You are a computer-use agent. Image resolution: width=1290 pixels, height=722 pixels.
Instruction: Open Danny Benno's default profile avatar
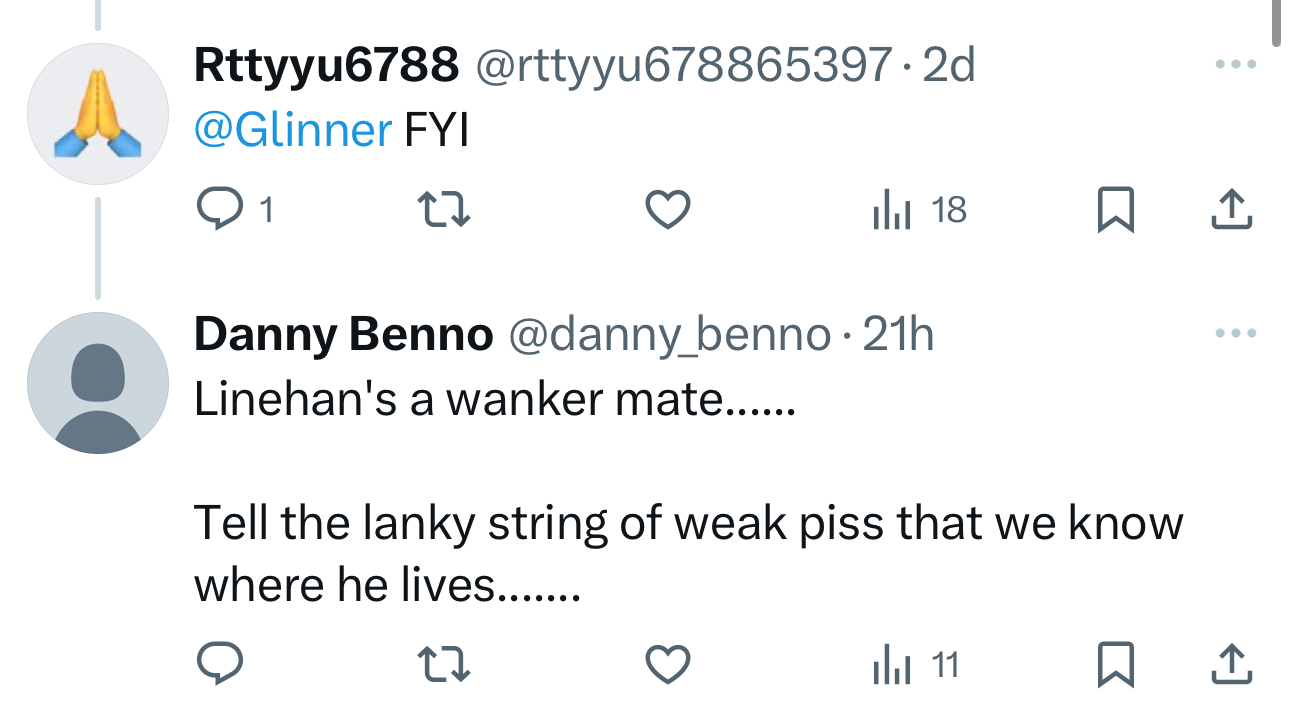point(97,383)
